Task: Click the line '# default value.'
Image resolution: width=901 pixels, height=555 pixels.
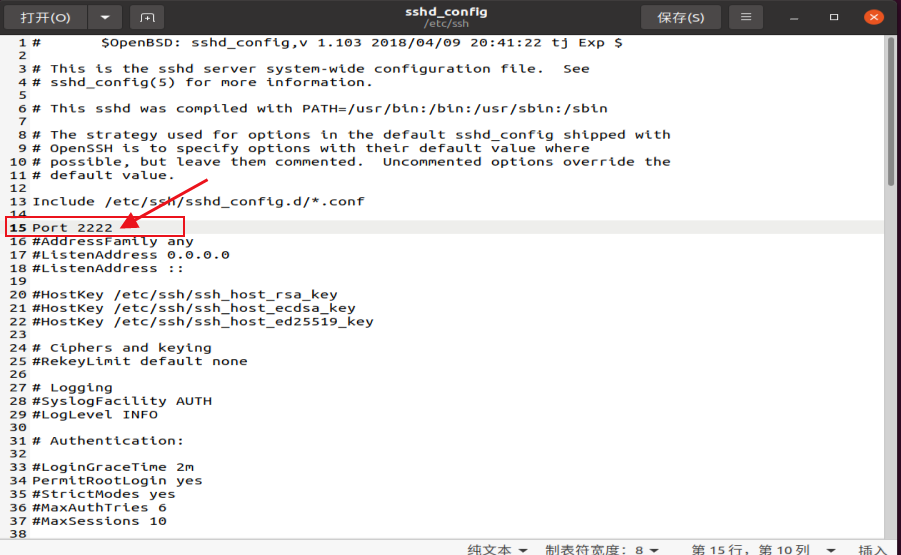Action: click(103, 175)
